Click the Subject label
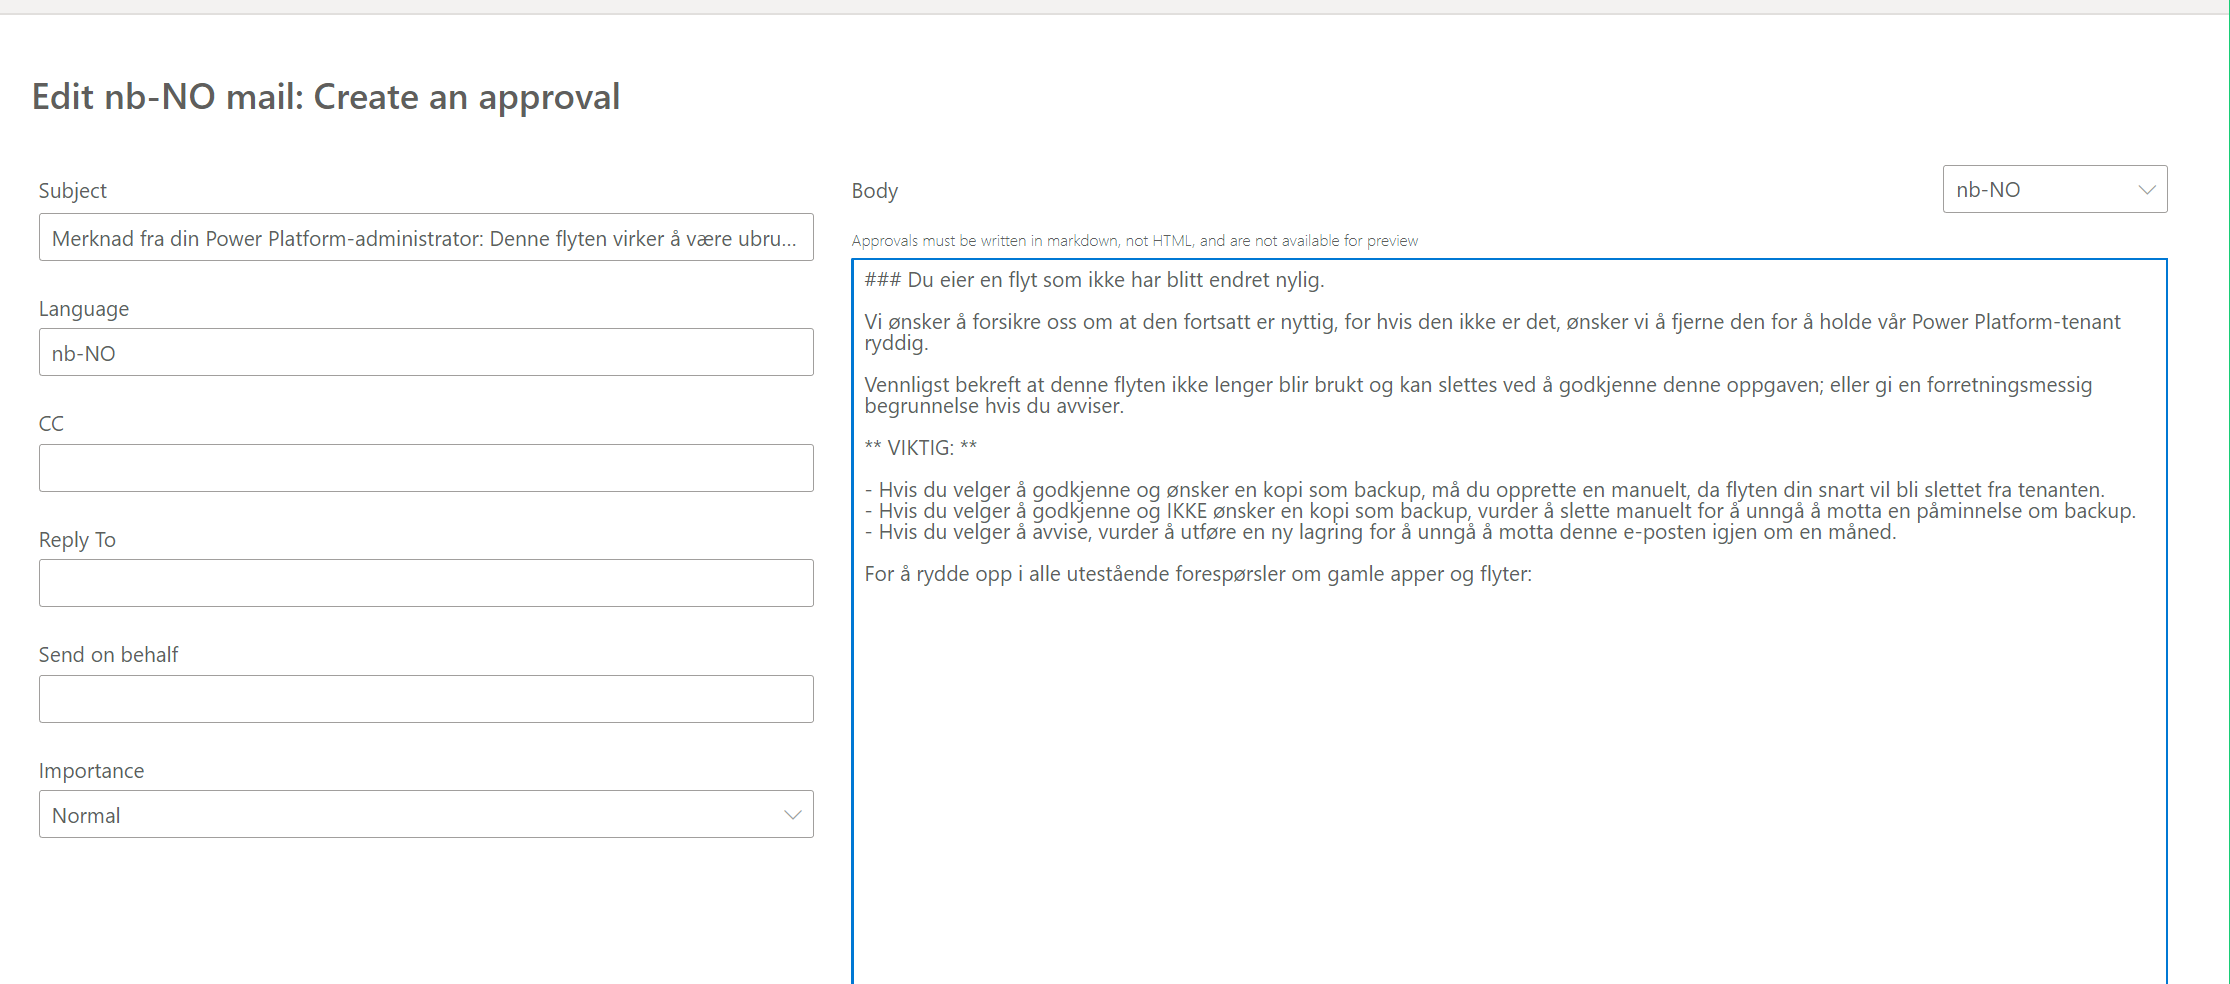This screenshot has height=984, width=2230. [x=72, y=190]
